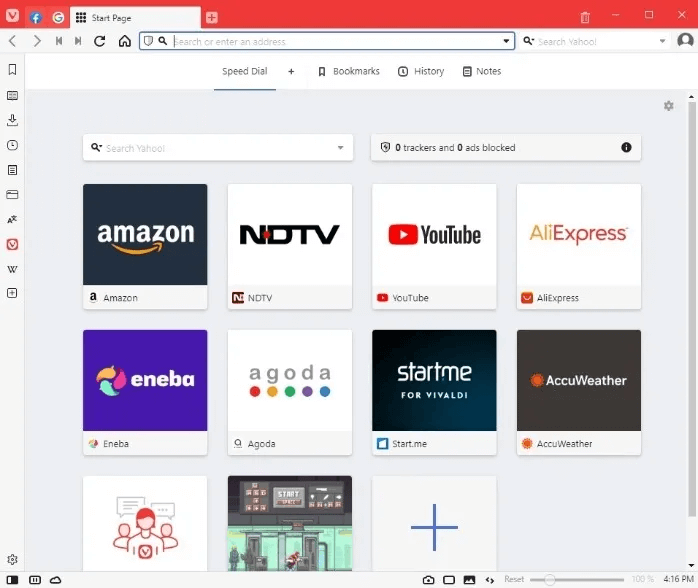Open a new tab with plus button
The height and width of the screenshot is (588, 698).
[212, 18]
